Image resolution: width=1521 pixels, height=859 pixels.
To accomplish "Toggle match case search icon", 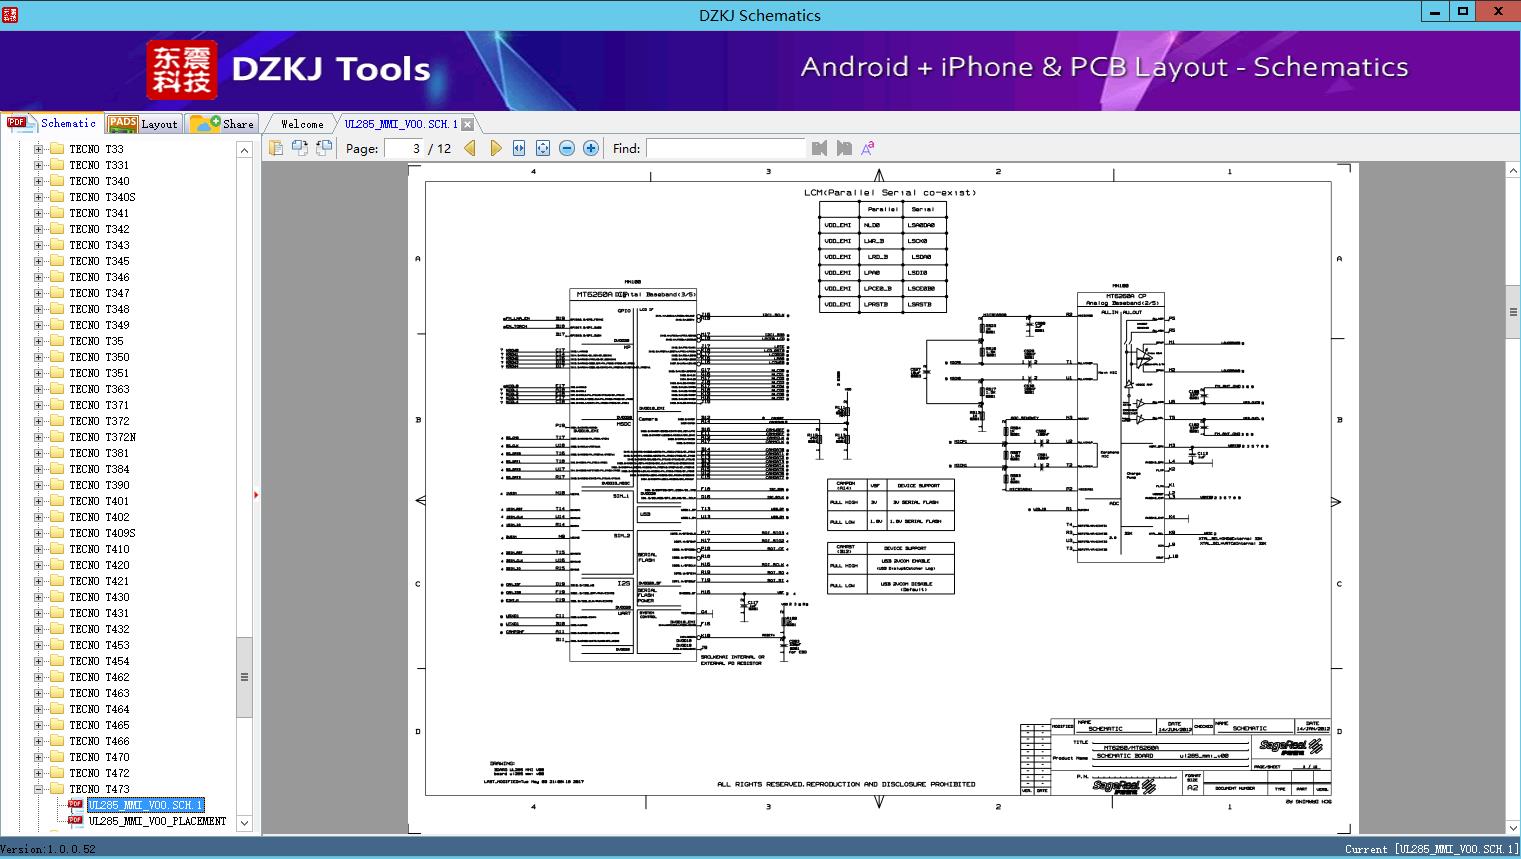I will coord(868,148).
